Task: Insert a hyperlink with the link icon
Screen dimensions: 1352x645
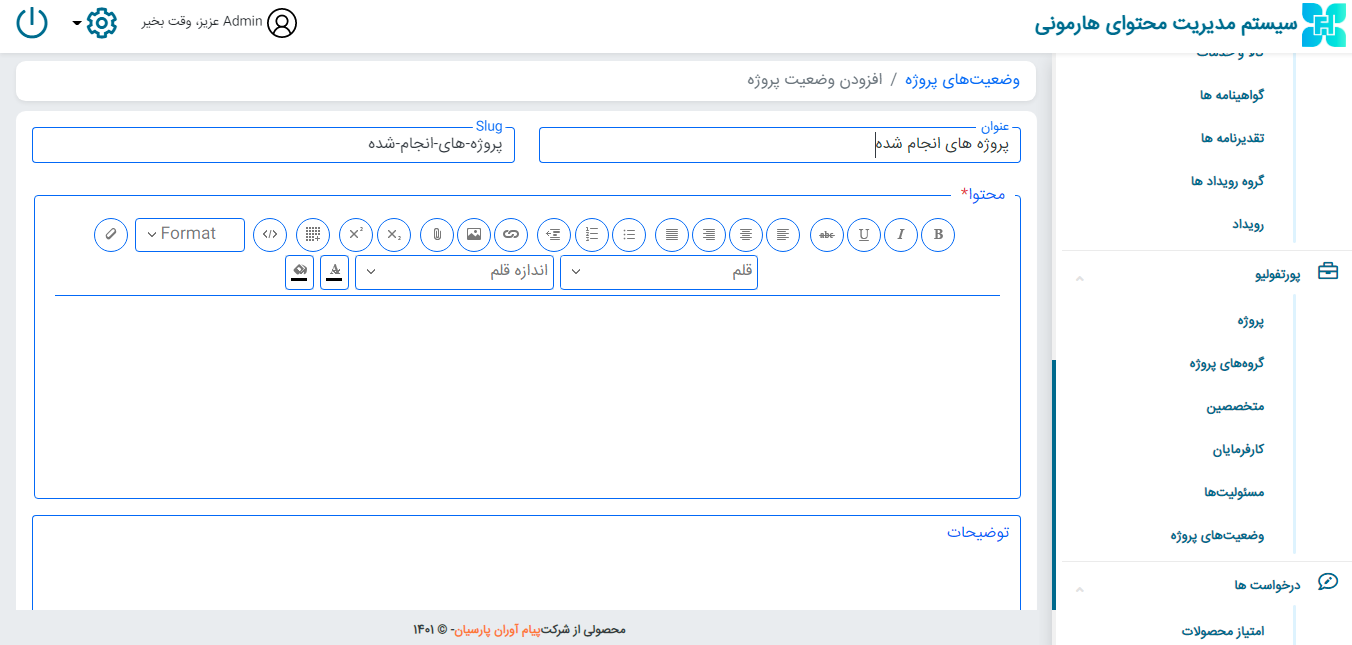Action: (x=511, y=234)
